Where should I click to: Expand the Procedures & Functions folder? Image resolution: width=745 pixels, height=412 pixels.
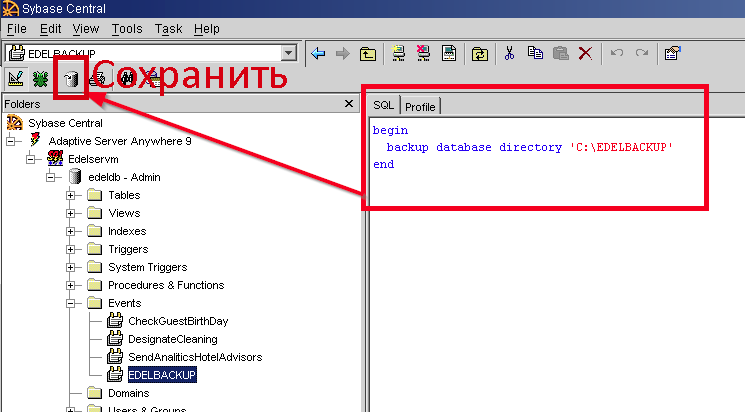(71, 285)
